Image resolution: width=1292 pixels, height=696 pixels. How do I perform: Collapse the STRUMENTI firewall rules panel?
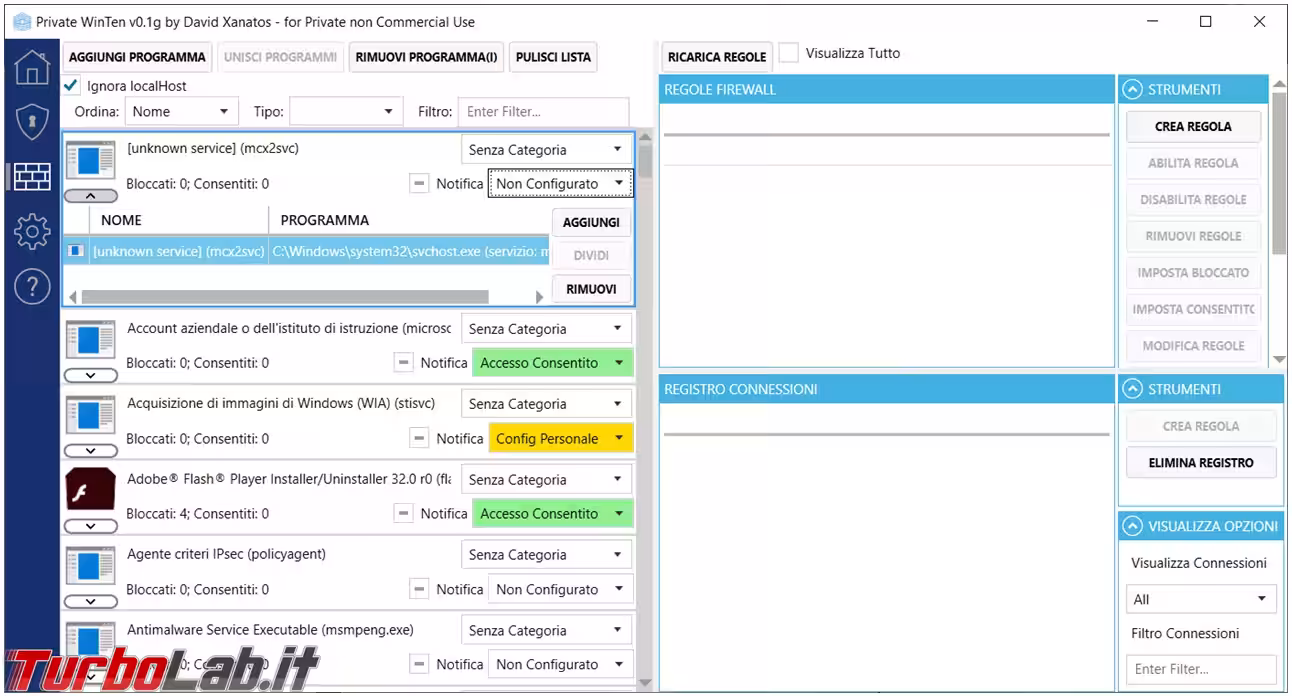coord(1133,90)
